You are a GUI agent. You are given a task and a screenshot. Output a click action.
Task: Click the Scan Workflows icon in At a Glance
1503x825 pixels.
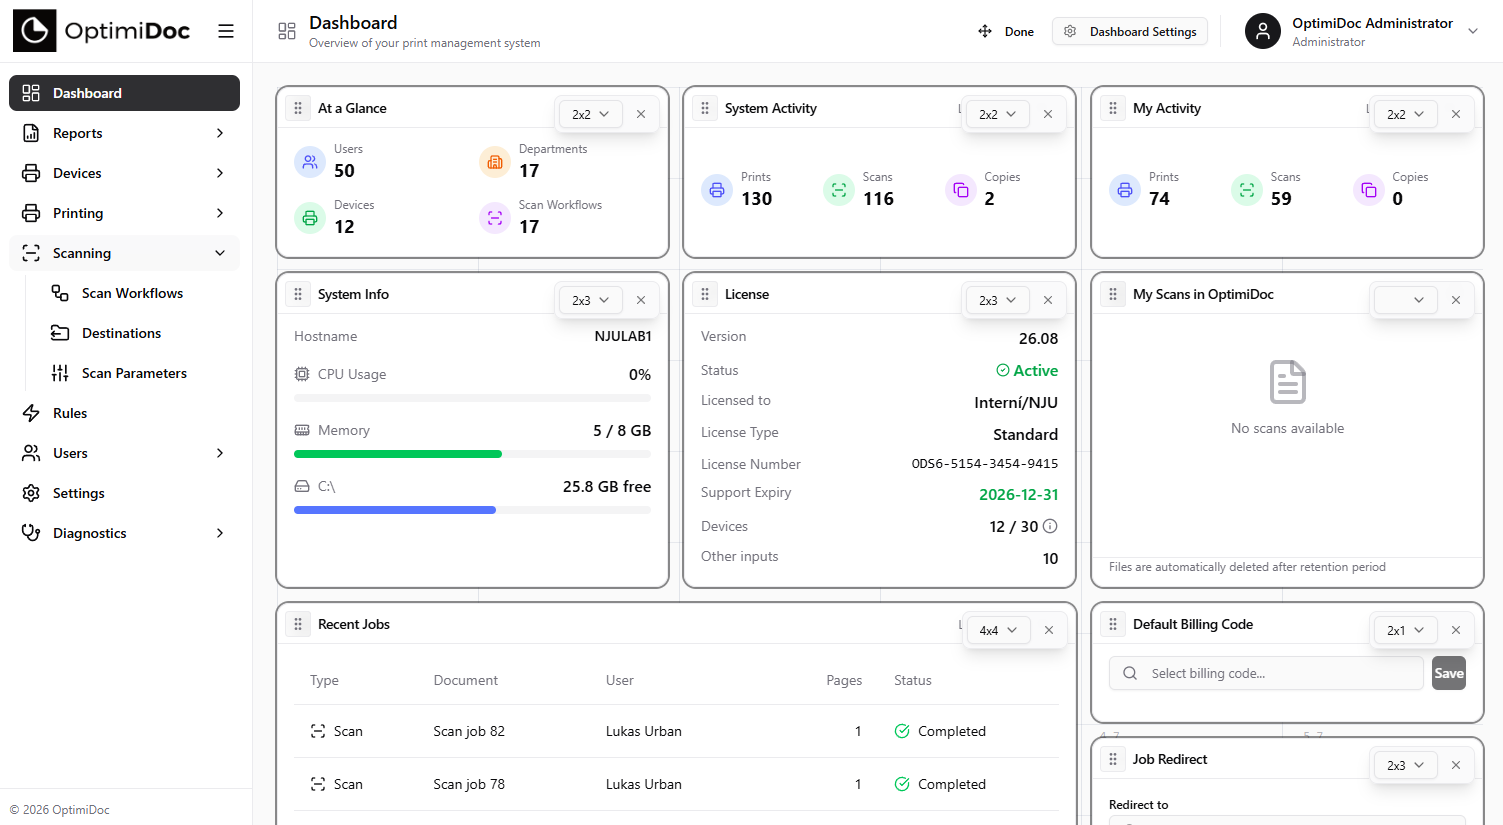tap(495, 218)
